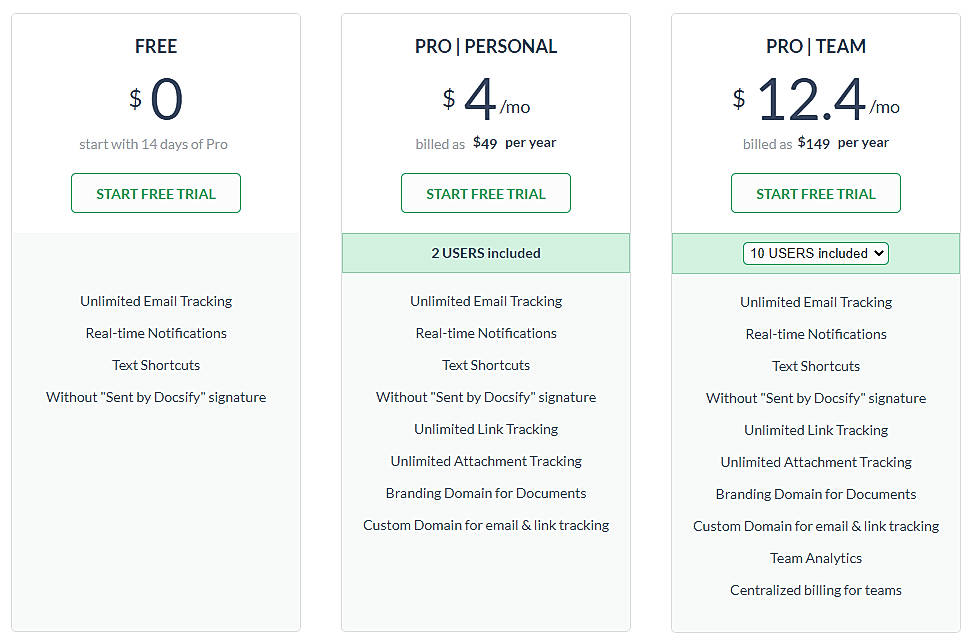Click Centralized billing for teams feature
This screenshot has height=642, width=973.
click(x=815, y=590)
